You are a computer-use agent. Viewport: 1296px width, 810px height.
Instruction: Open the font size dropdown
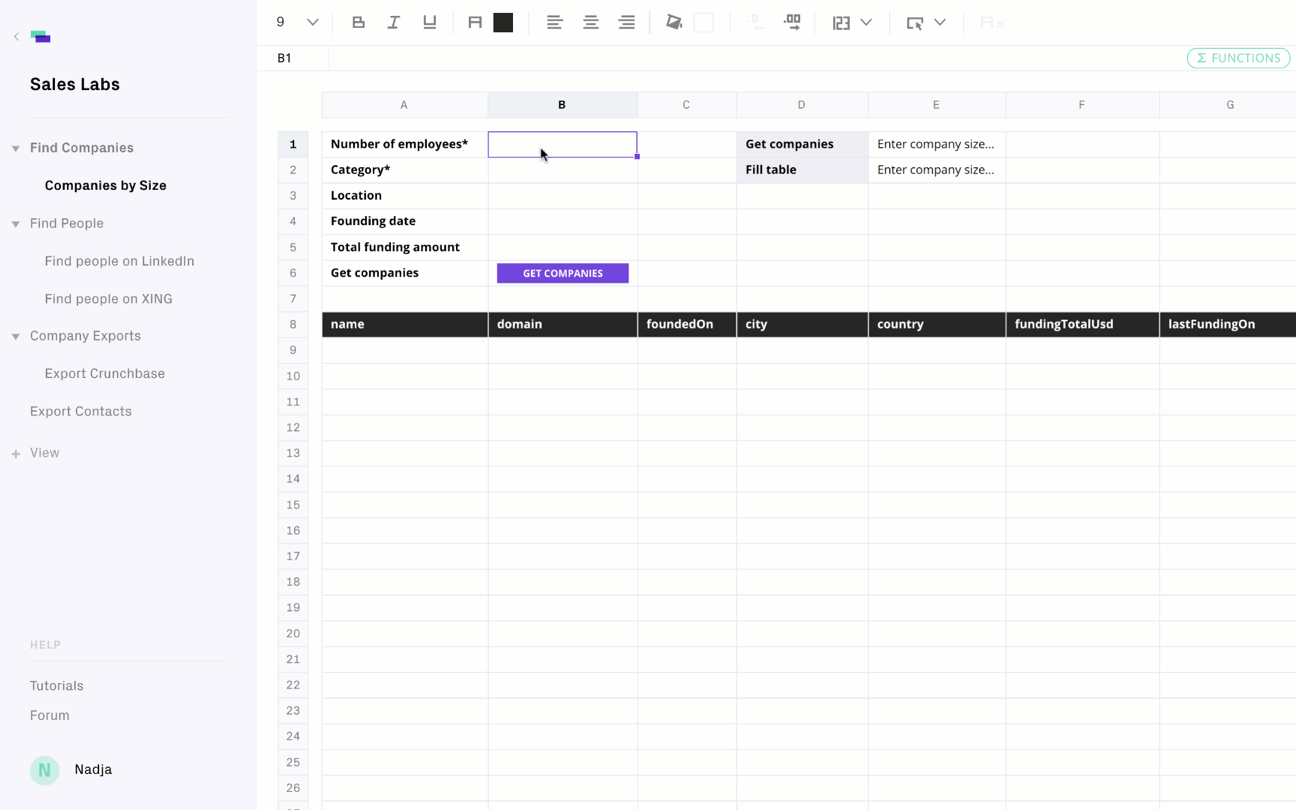click(x=312, y=22)
